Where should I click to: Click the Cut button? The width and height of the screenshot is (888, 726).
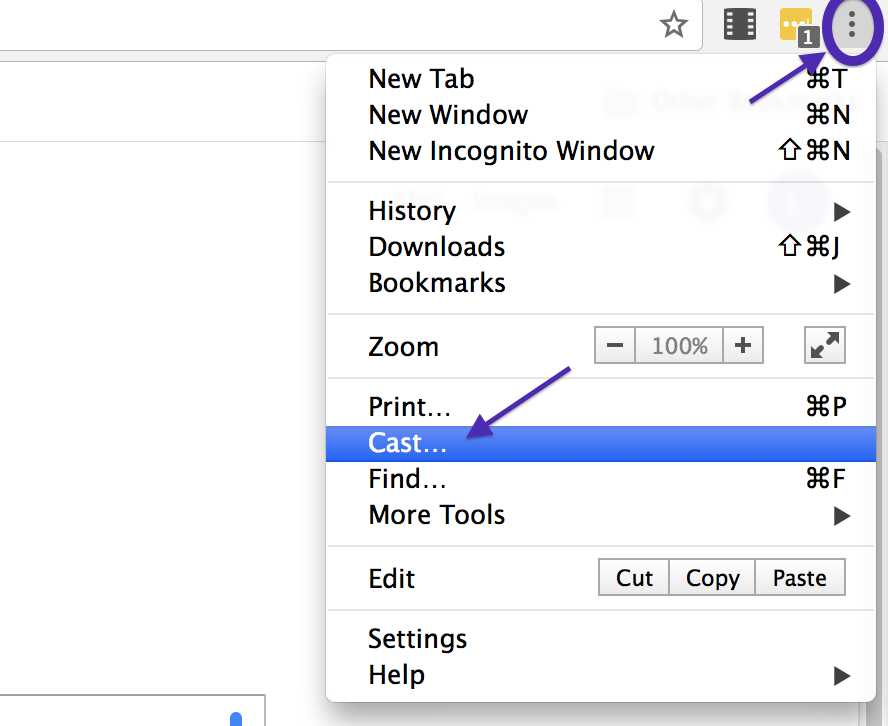coord(634,578)
